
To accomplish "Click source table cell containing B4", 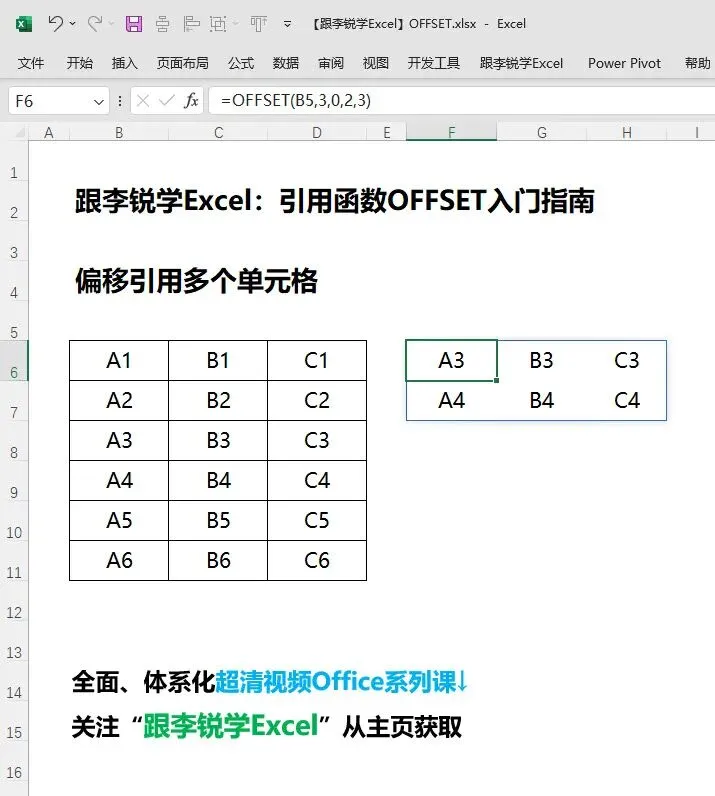I will pos(218,480).
